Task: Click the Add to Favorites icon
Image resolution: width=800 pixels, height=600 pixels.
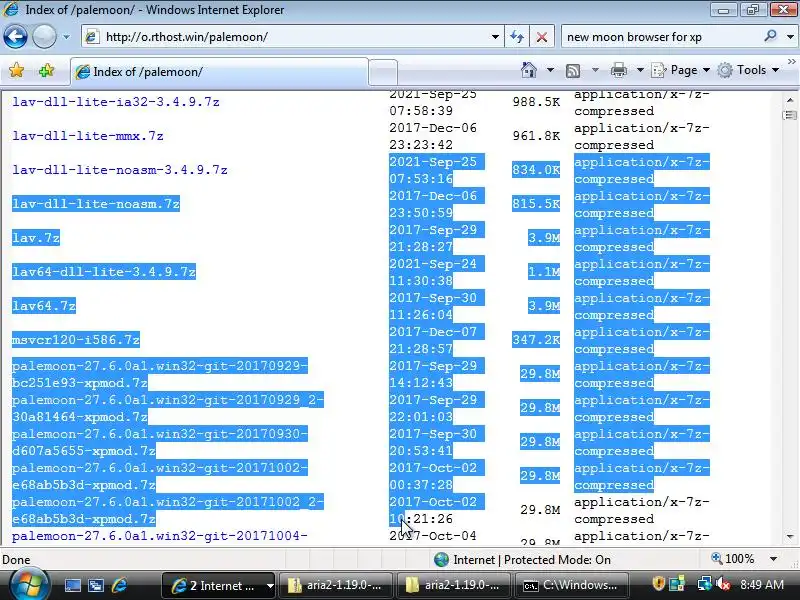Action: [46, 70]
